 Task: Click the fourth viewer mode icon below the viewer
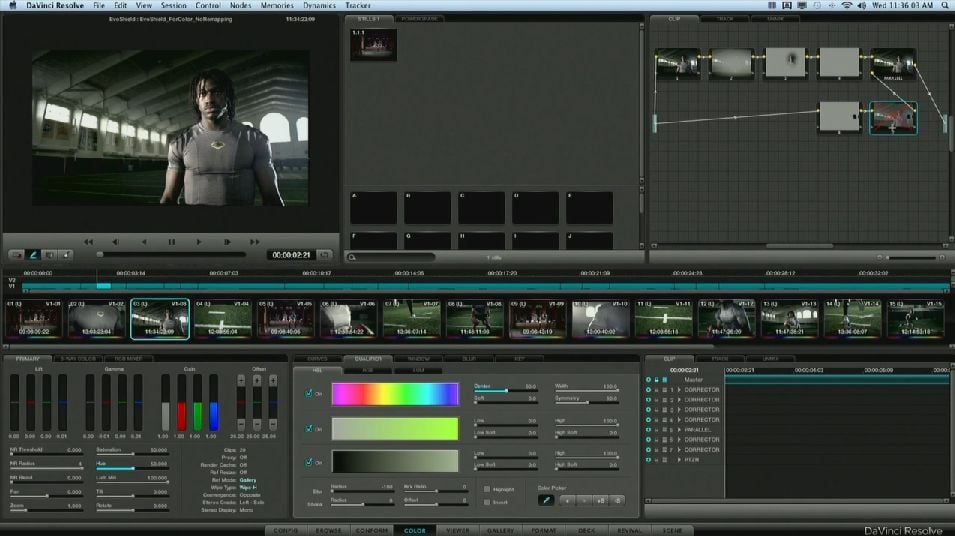(66, 255)
